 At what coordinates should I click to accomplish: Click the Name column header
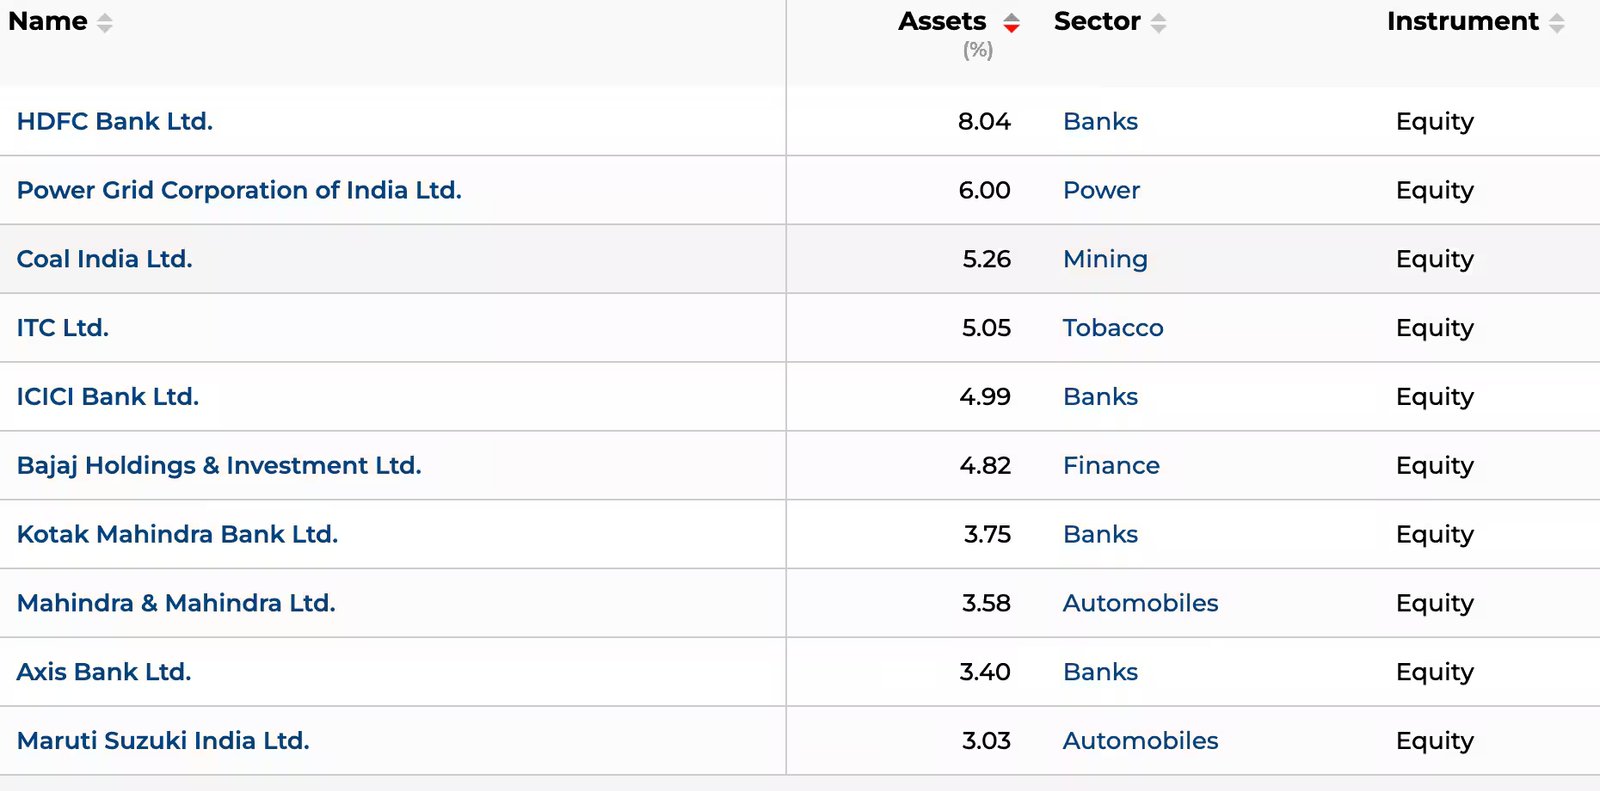tap(47, 21)
